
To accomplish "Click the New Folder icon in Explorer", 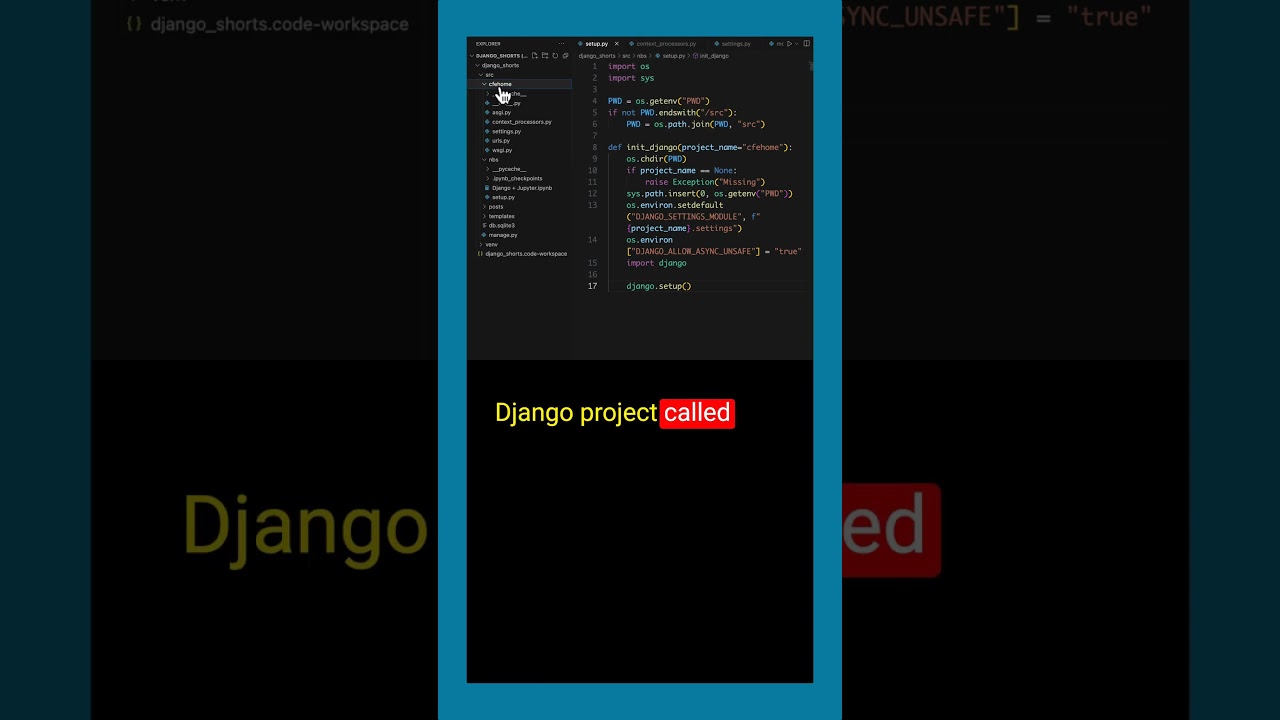I will pos(545,56).
